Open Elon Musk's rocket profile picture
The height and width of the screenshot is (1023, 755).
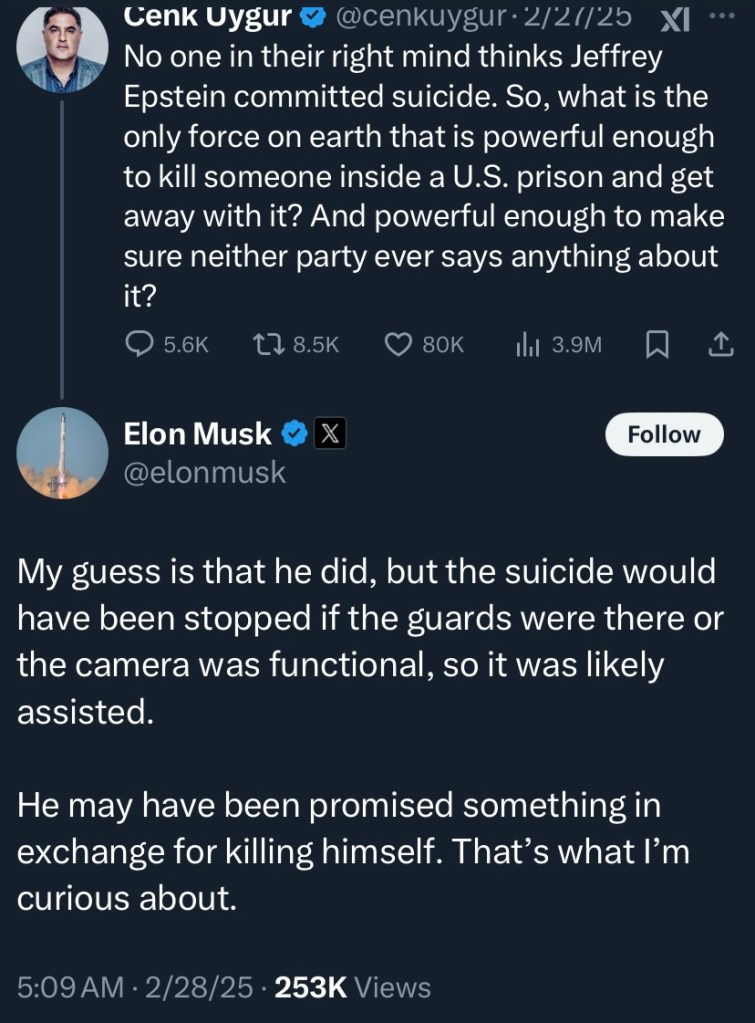[62, 453]
